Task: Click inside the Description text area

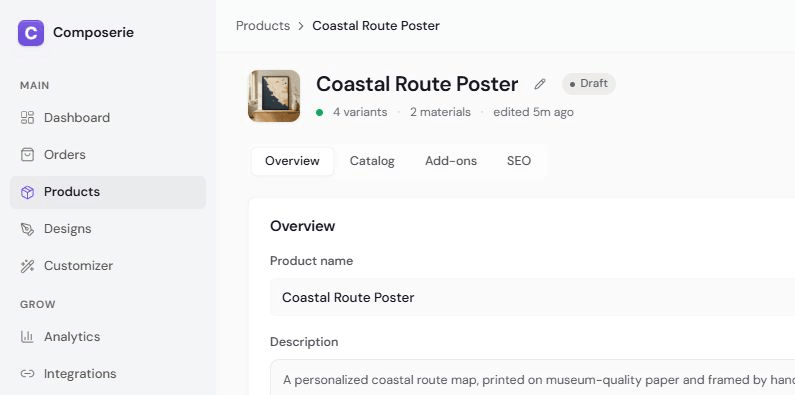Action: (x=532, y=378)
